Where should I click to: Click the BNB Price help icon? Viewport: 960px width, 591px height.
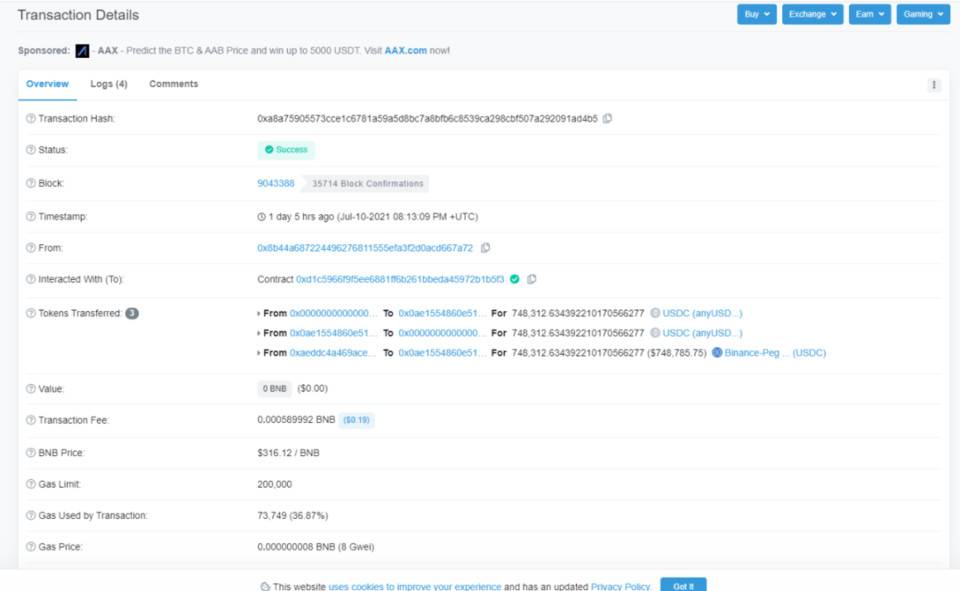pyautogui.click(x=30, y=453)
